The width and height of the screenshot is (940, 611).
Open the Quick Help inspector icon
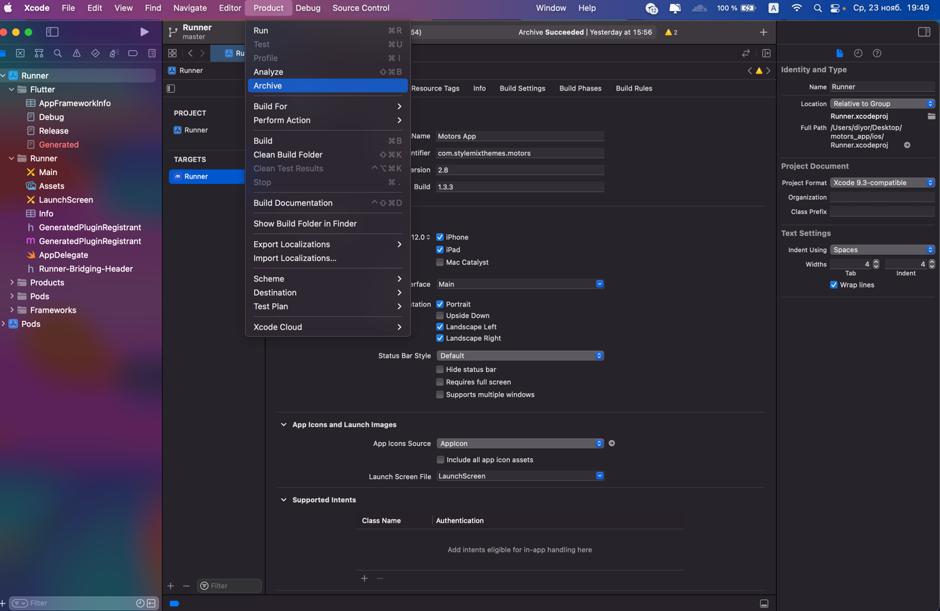(877, 53)
